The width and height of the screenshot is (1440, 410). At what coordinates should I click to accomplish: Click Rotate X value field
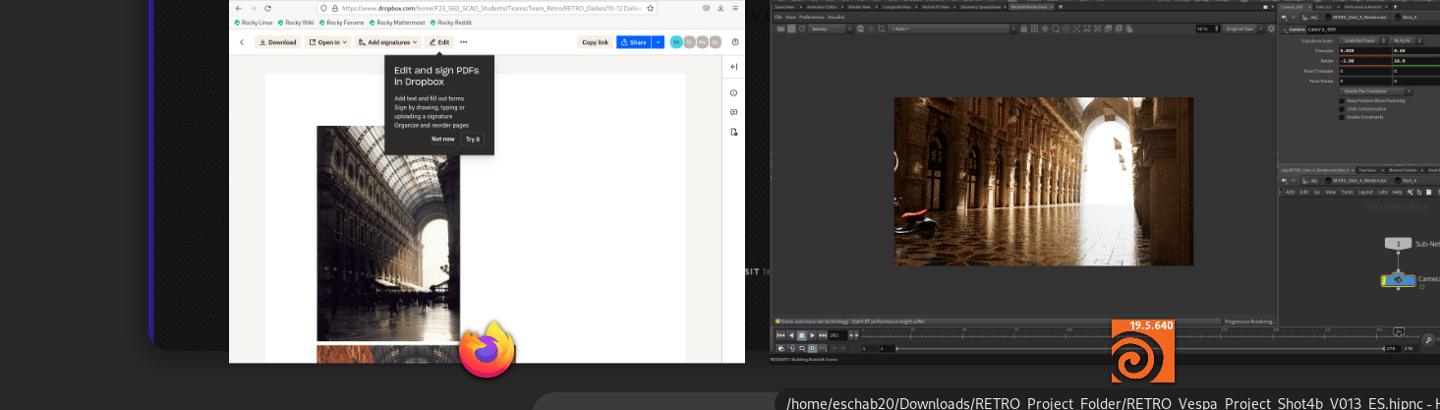(1365, 61)
